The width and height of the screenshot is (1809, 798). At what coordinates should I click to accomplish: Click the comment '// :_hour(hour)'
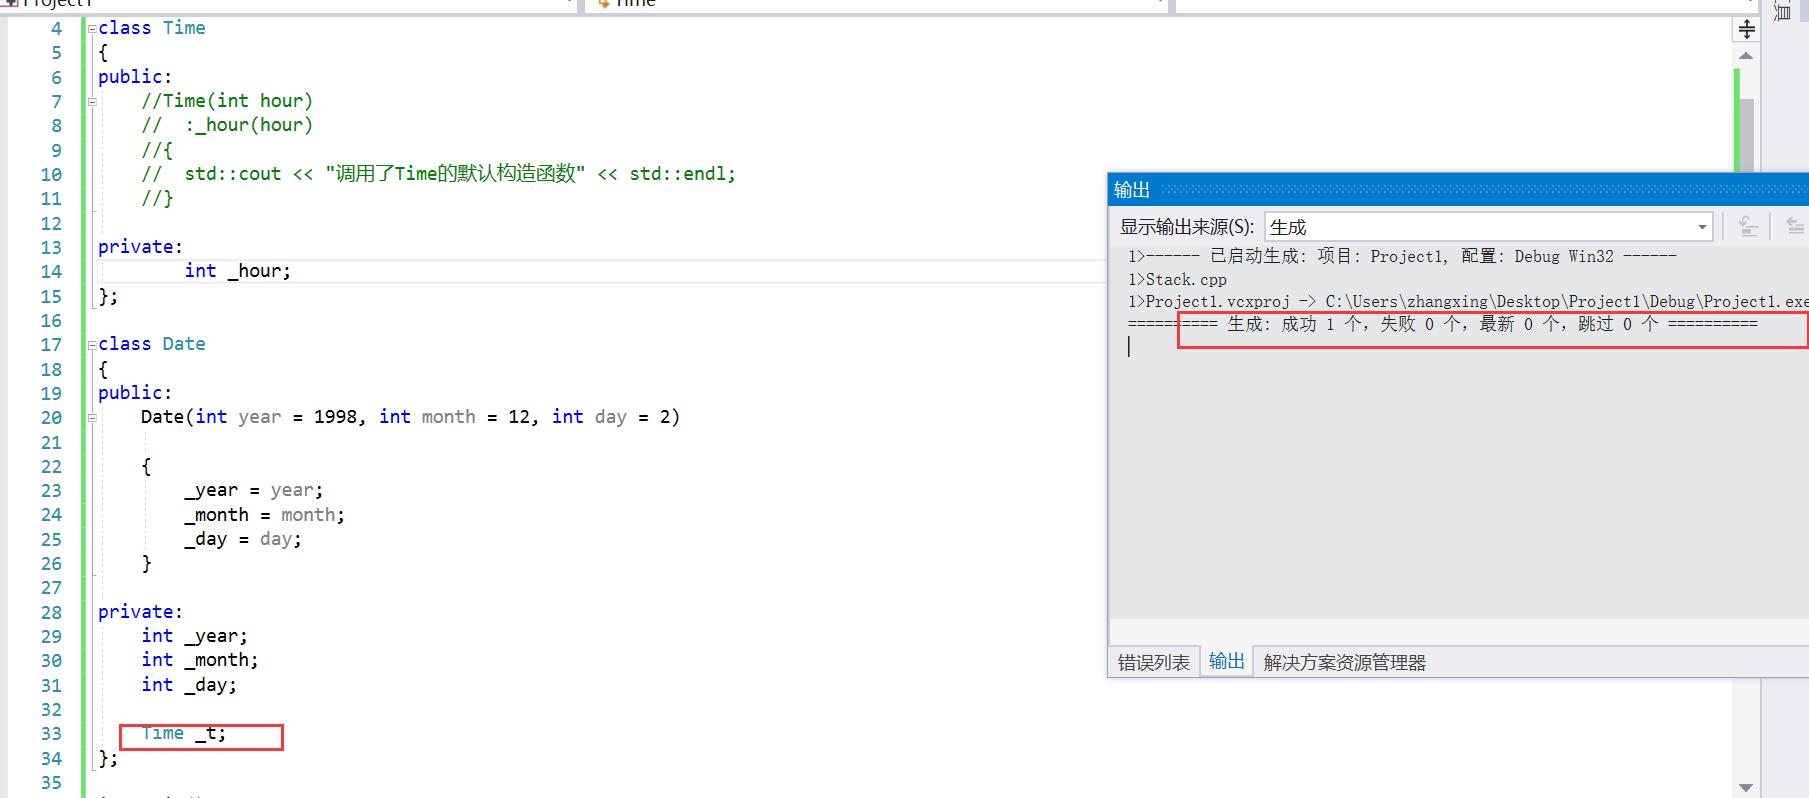coord(227,125)
